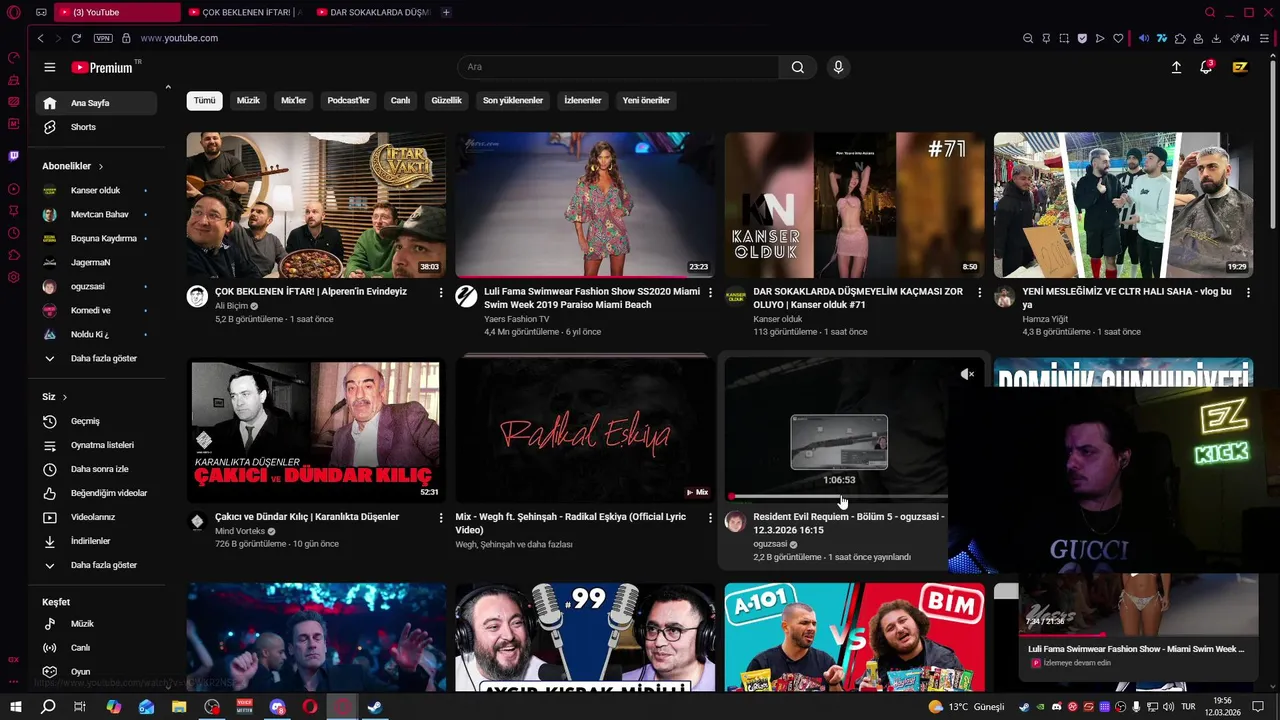
Task: Open the EZ account avatar menu
Action: [x=1240, y=67]
